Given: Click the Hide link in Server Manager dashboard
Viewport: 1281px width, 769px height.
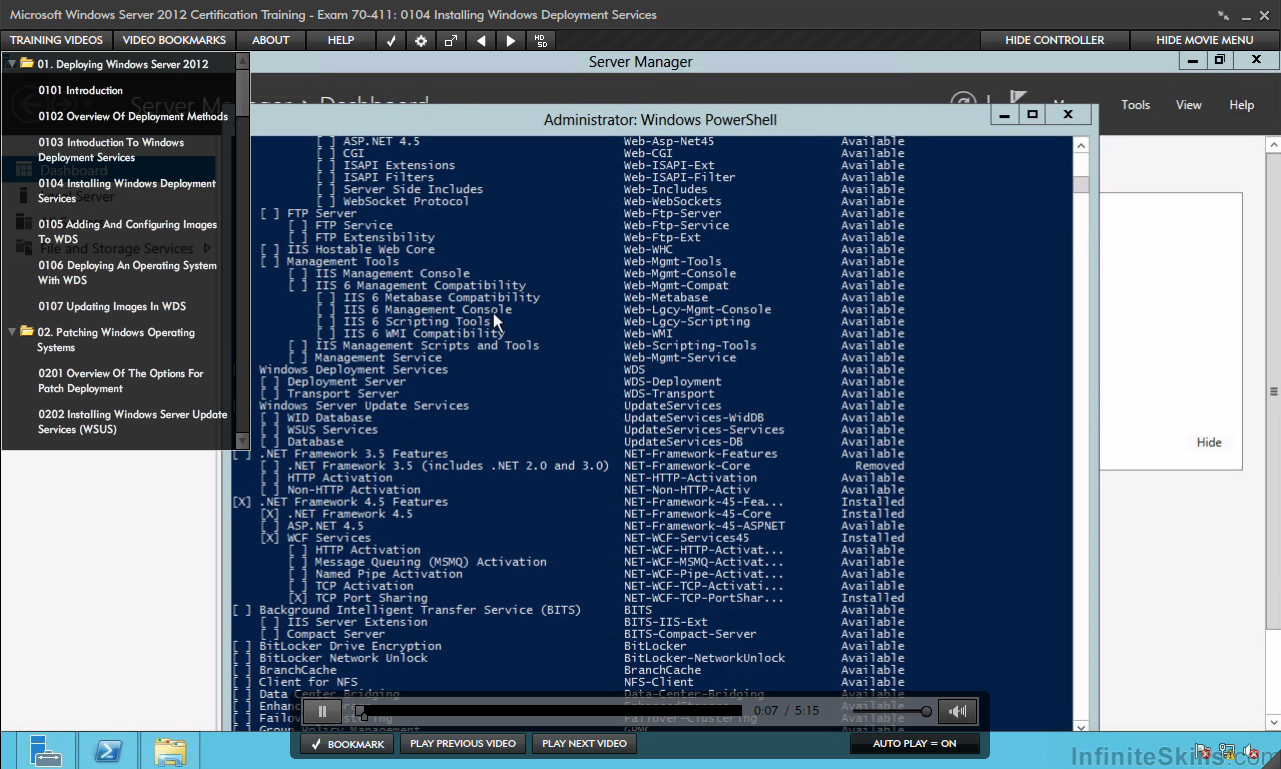Looking at the screenshot, I should 1209,442.
